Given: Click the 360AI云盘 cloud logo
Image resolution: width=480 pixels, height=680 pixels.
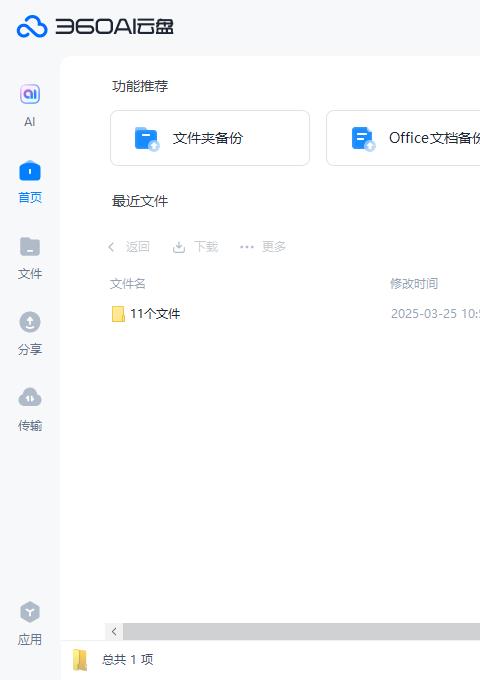Looking at the screenshot, I should [x=32, y=26].
